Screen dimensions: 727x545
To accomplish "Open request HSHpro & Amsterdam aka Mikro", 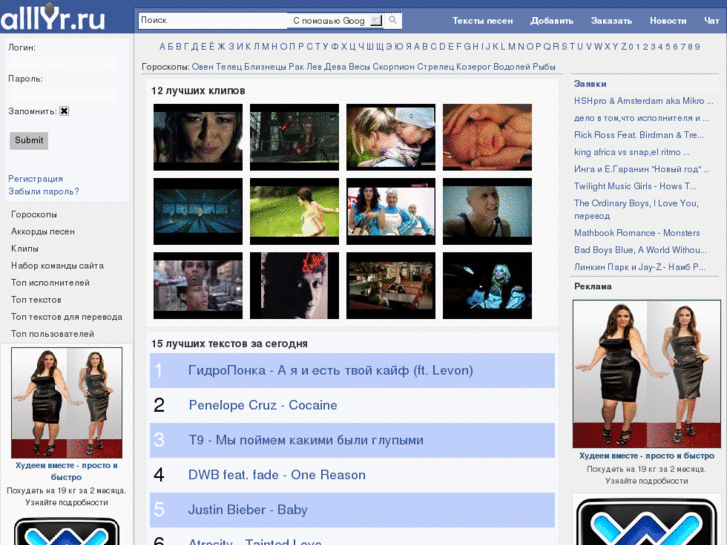I will pos(644,101).
